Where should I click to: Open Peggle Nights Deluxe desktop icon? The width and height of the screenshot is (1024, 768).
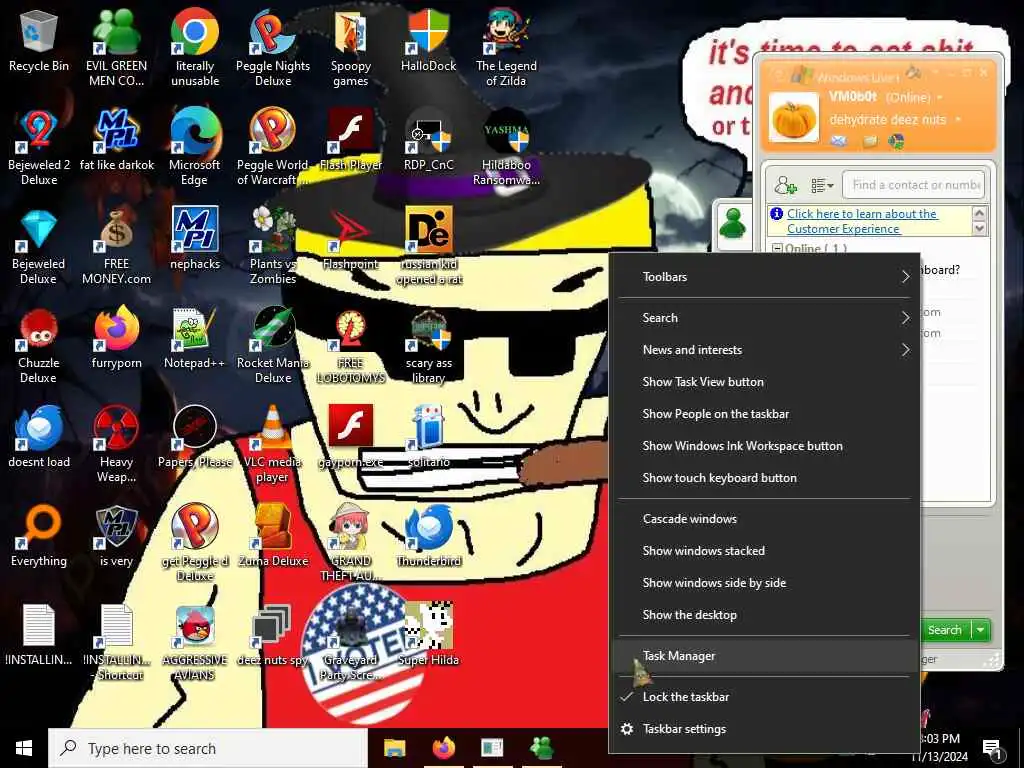(x=273, y=48)
